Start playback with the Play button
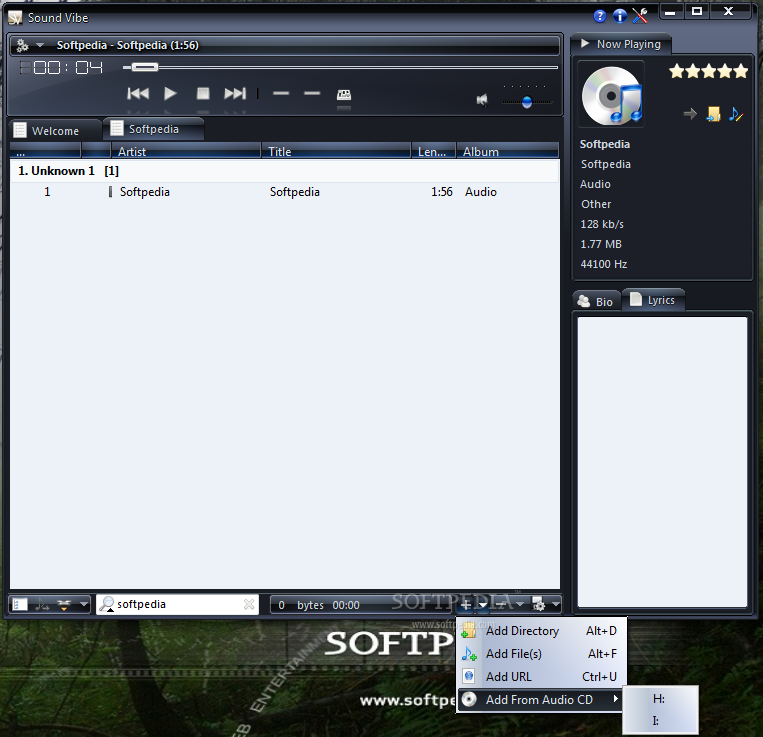 point(170,93)
